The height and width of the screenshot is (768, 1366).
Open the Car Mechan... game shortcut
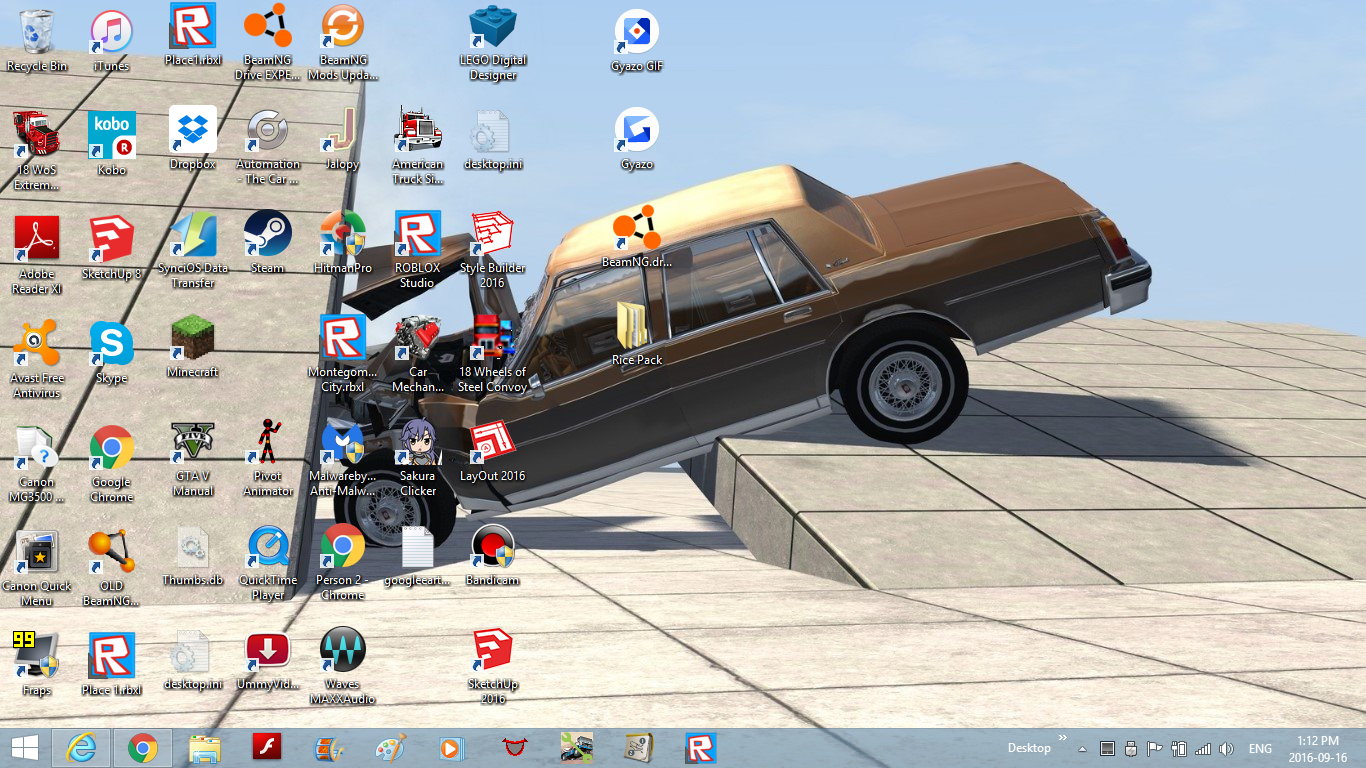[418, 354]
